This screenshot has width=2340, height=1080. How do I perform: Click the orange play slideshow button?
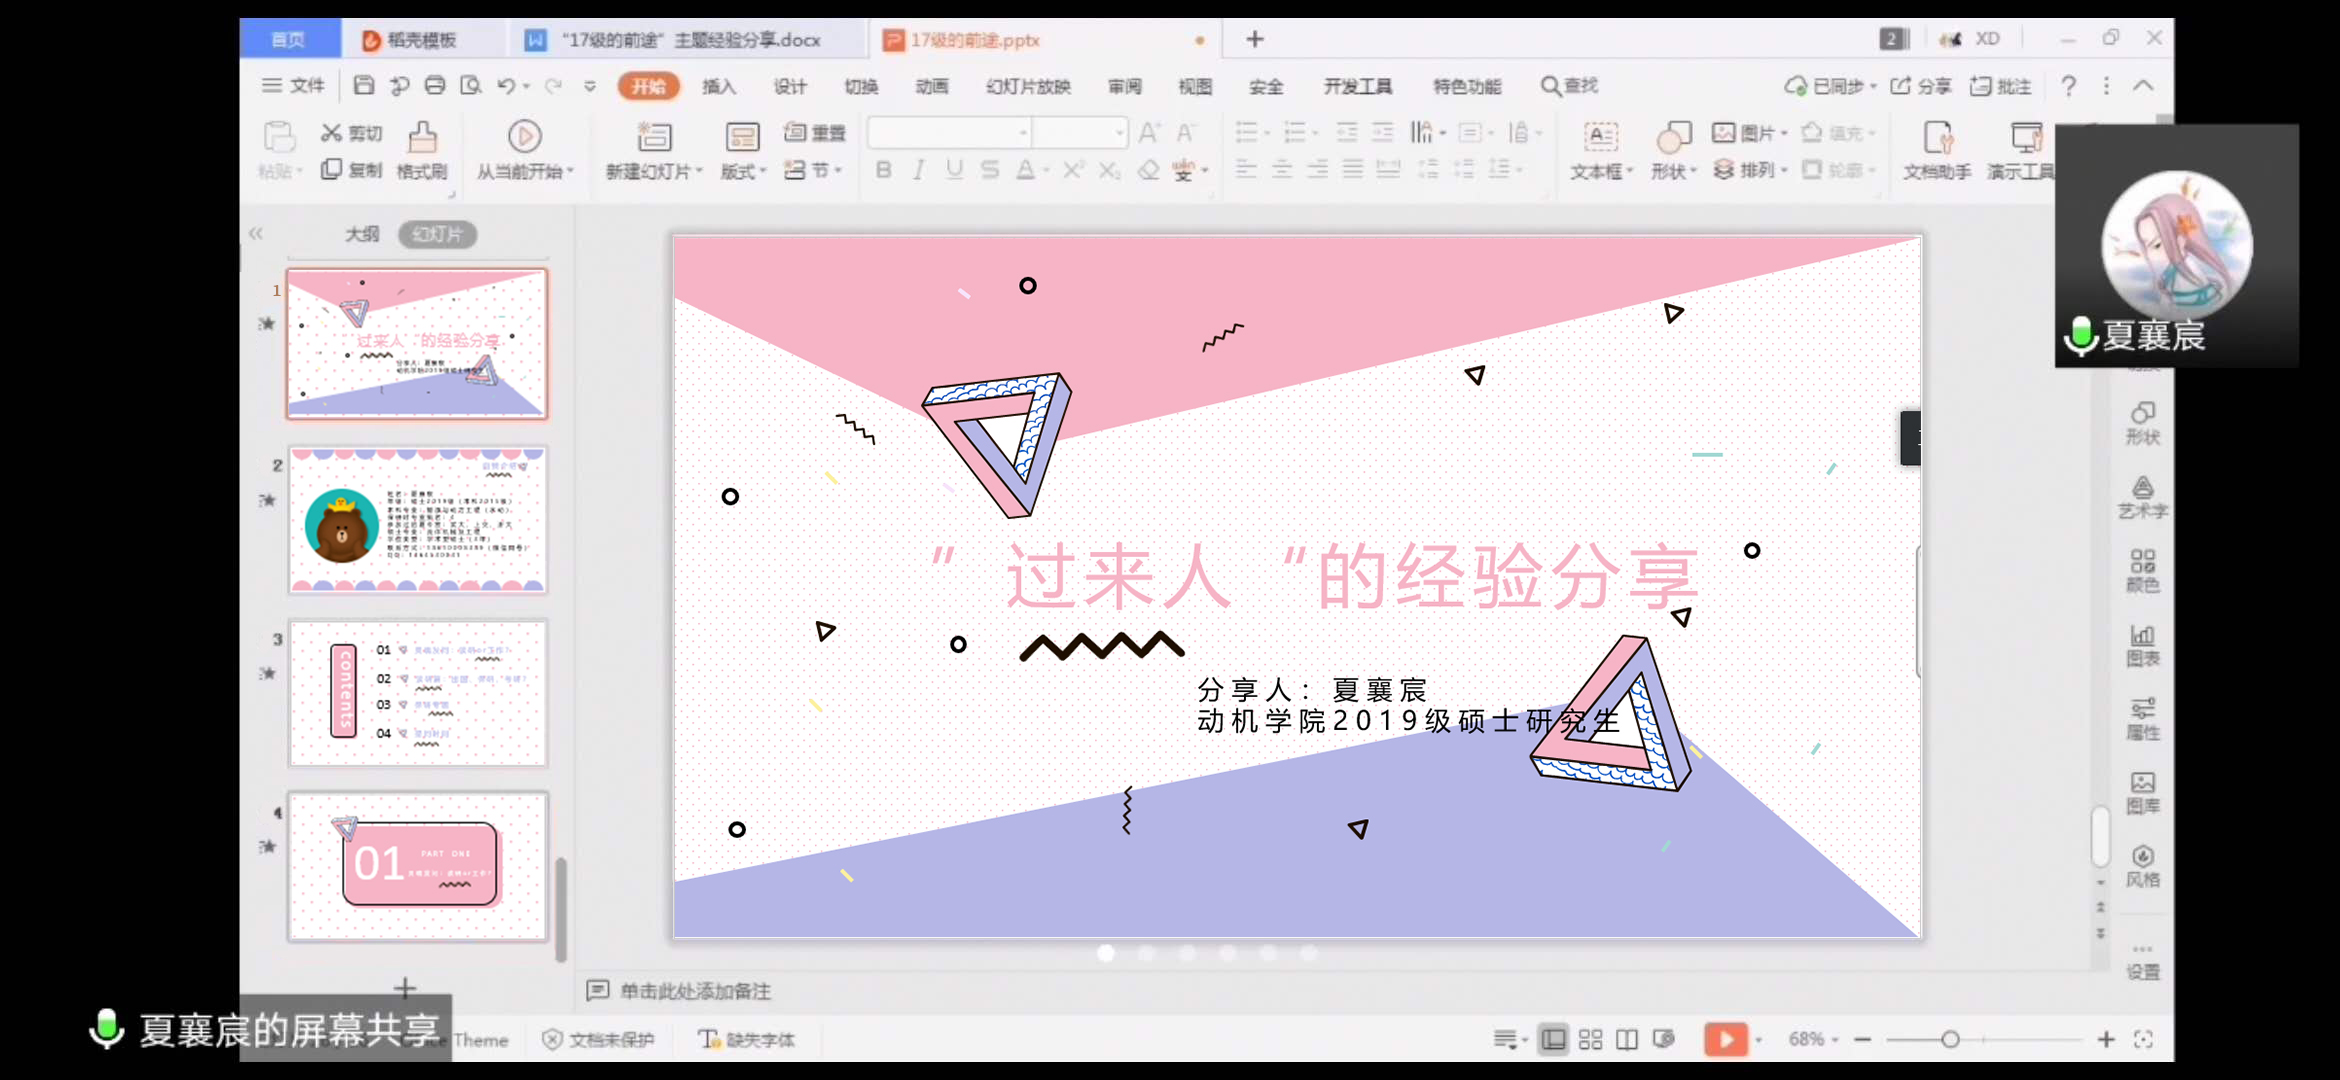[x=1726, y=1040]
